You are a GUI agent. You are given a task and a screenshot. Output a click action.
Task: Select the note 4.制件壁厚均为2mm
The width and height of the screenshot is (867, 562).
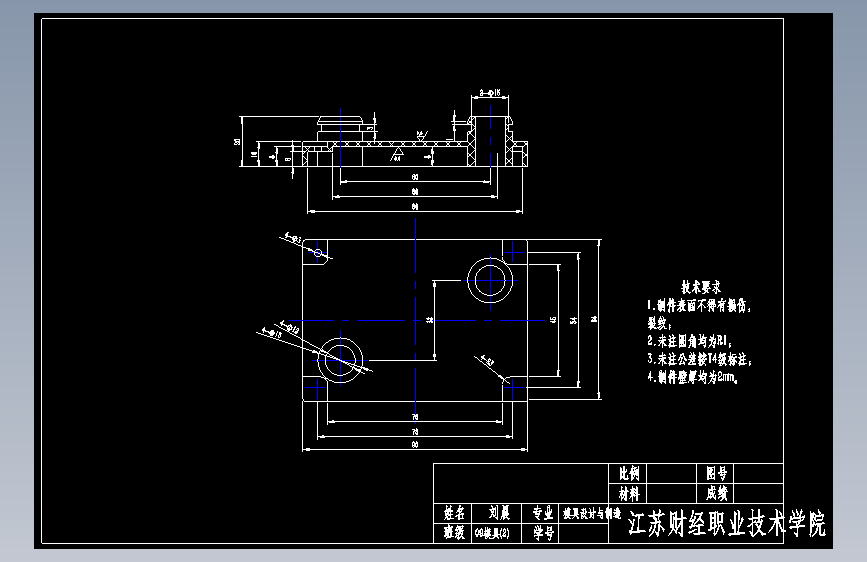point(693,377)
